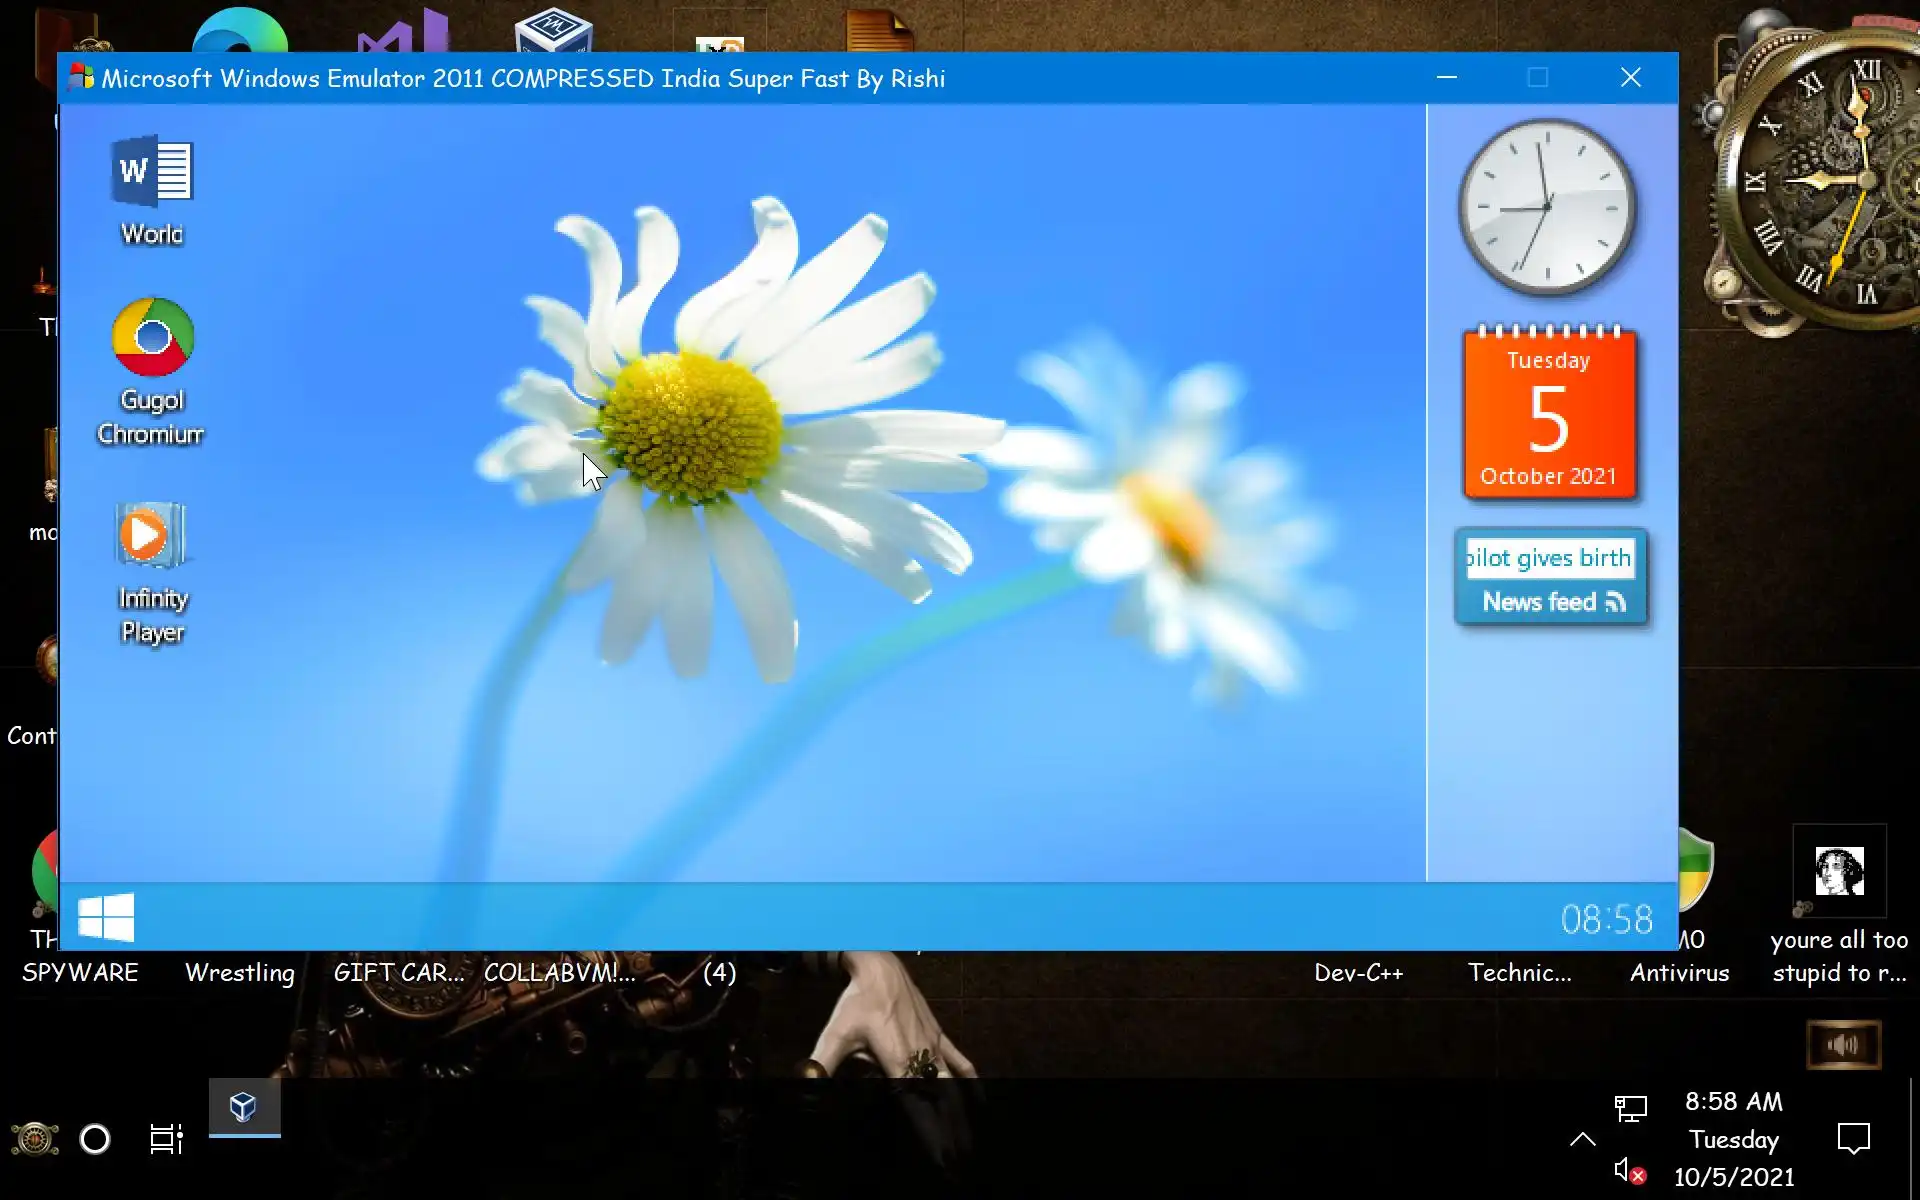Open Infinity Player media icon

coord(150,536)
